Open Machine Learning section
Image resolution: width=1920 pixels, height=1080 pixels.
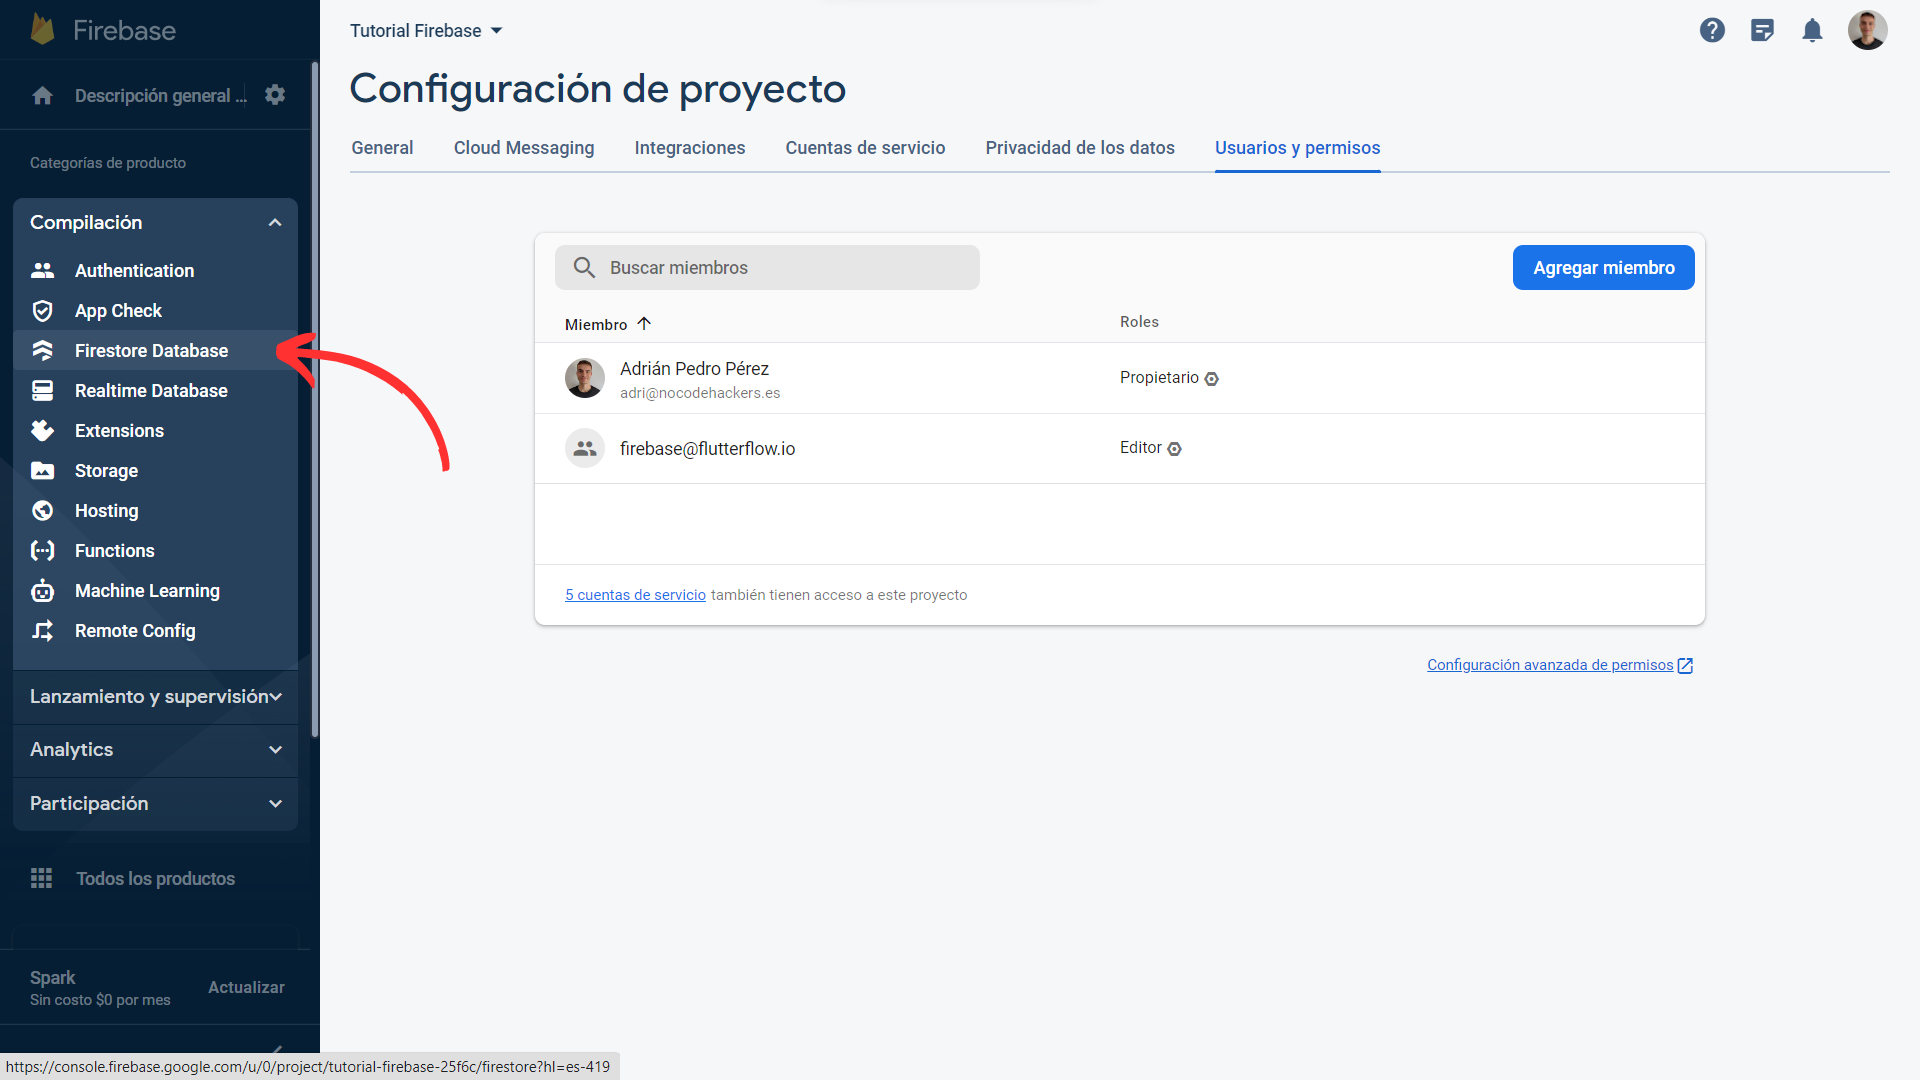point(147,590)
